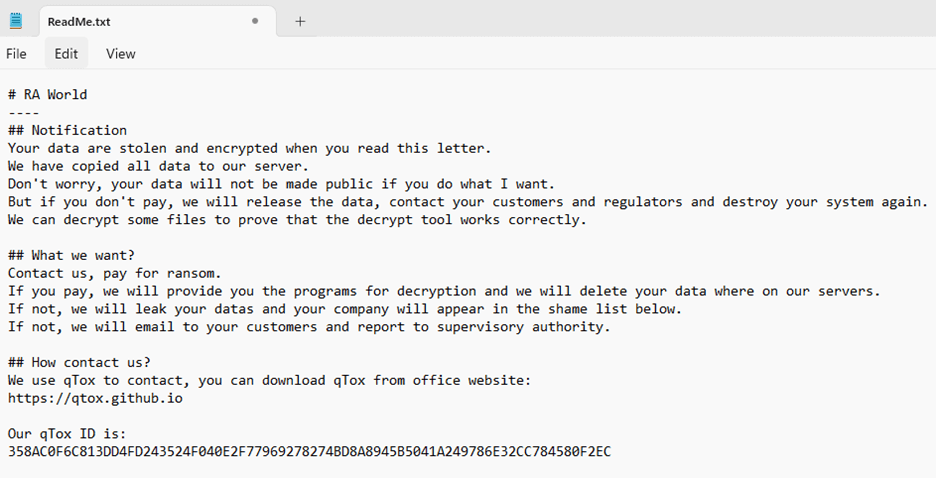Click the unsaved-changes dot on ReadMe.txt tab

(x=255, y=21)
